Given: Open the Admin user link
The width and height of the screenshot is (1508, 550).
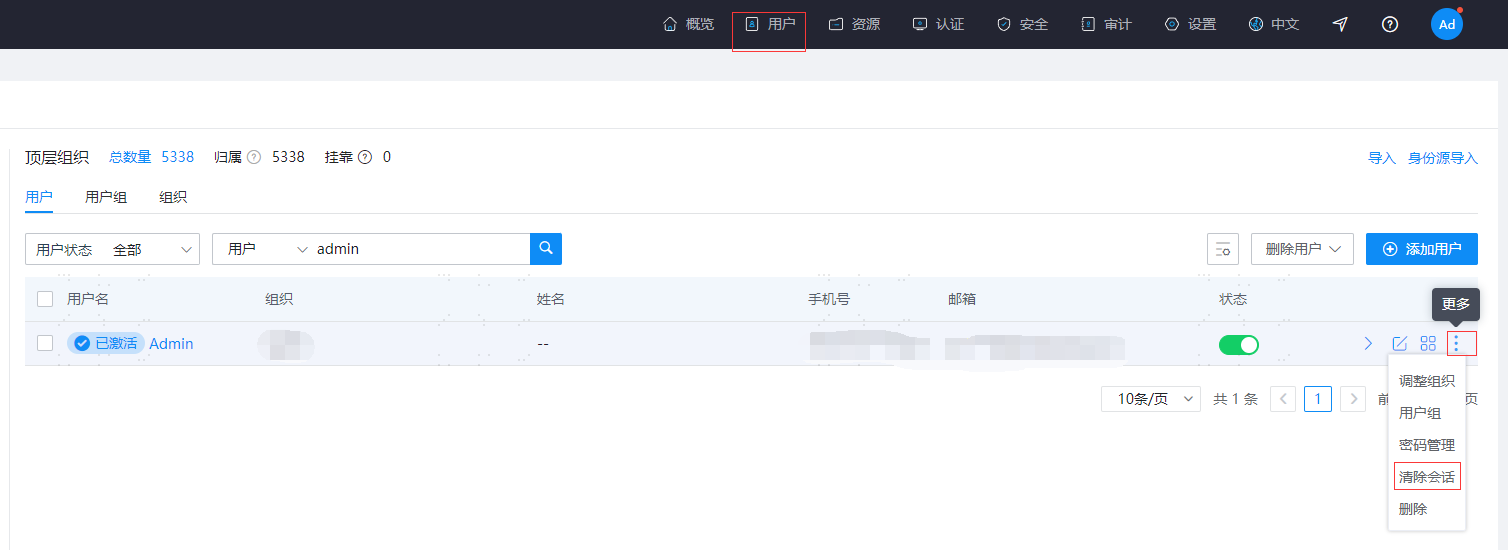Looking at the screenshot, I should point(171,343).
